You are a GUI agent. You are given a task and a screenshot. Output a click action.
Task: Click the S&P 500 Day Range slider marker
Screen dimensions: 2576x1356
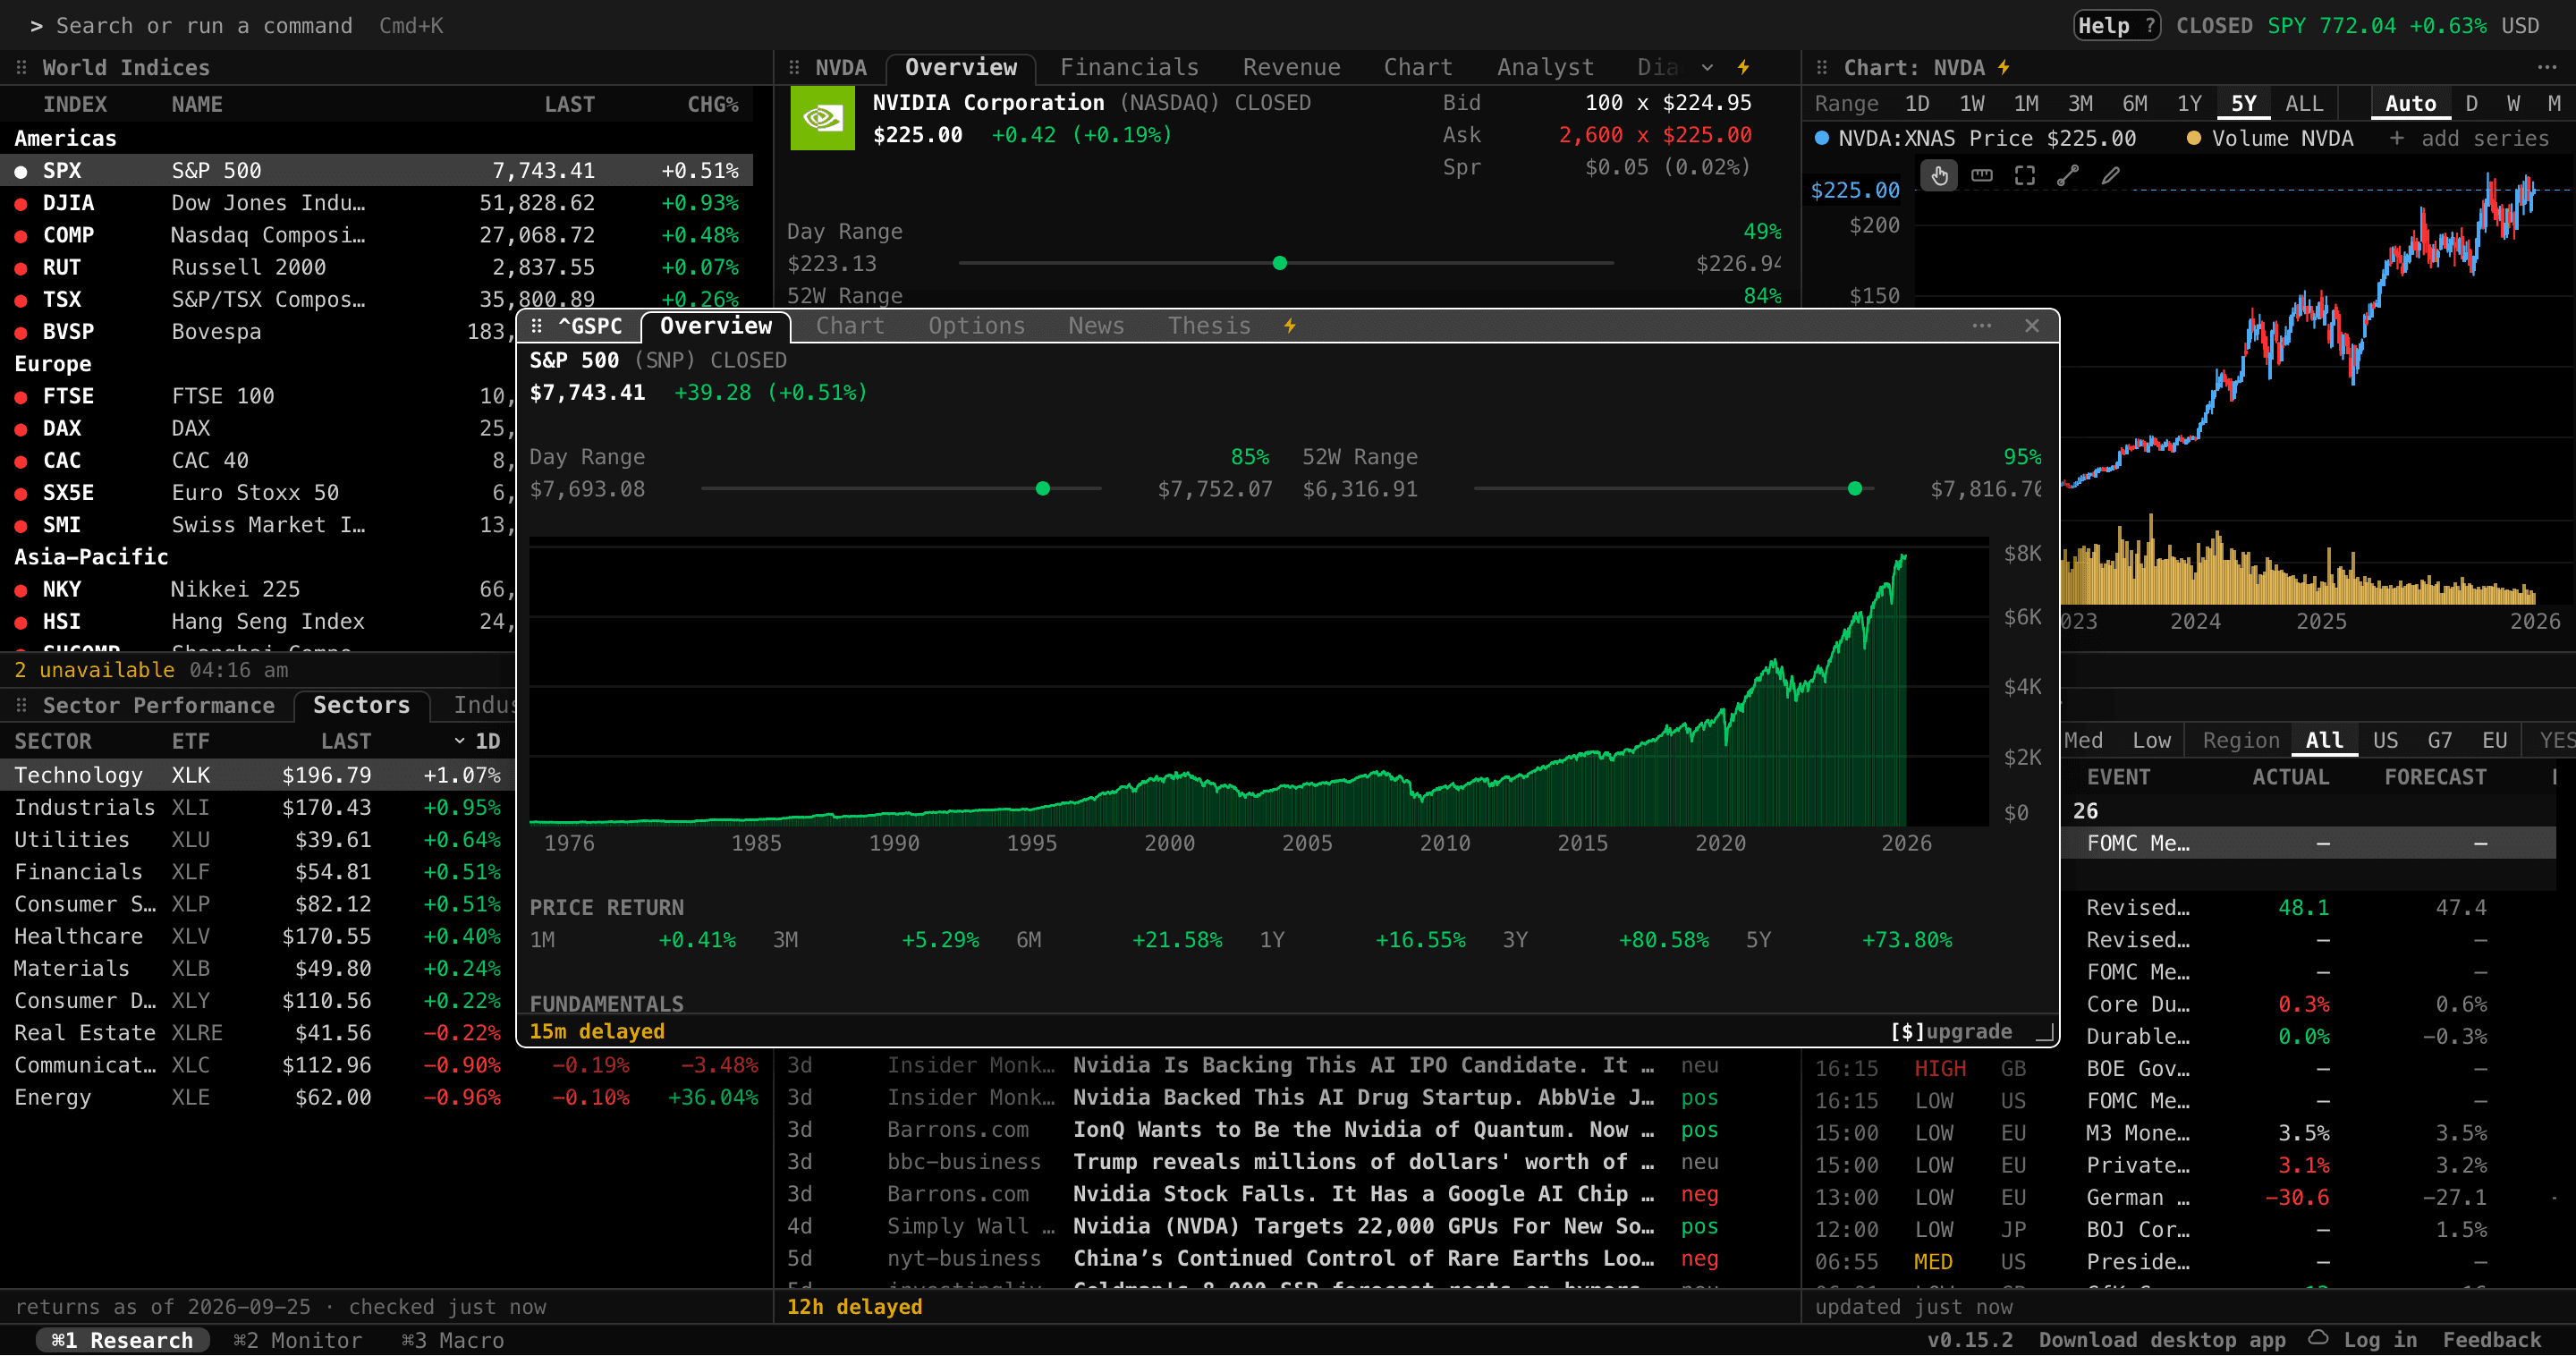pos(1043,489)
